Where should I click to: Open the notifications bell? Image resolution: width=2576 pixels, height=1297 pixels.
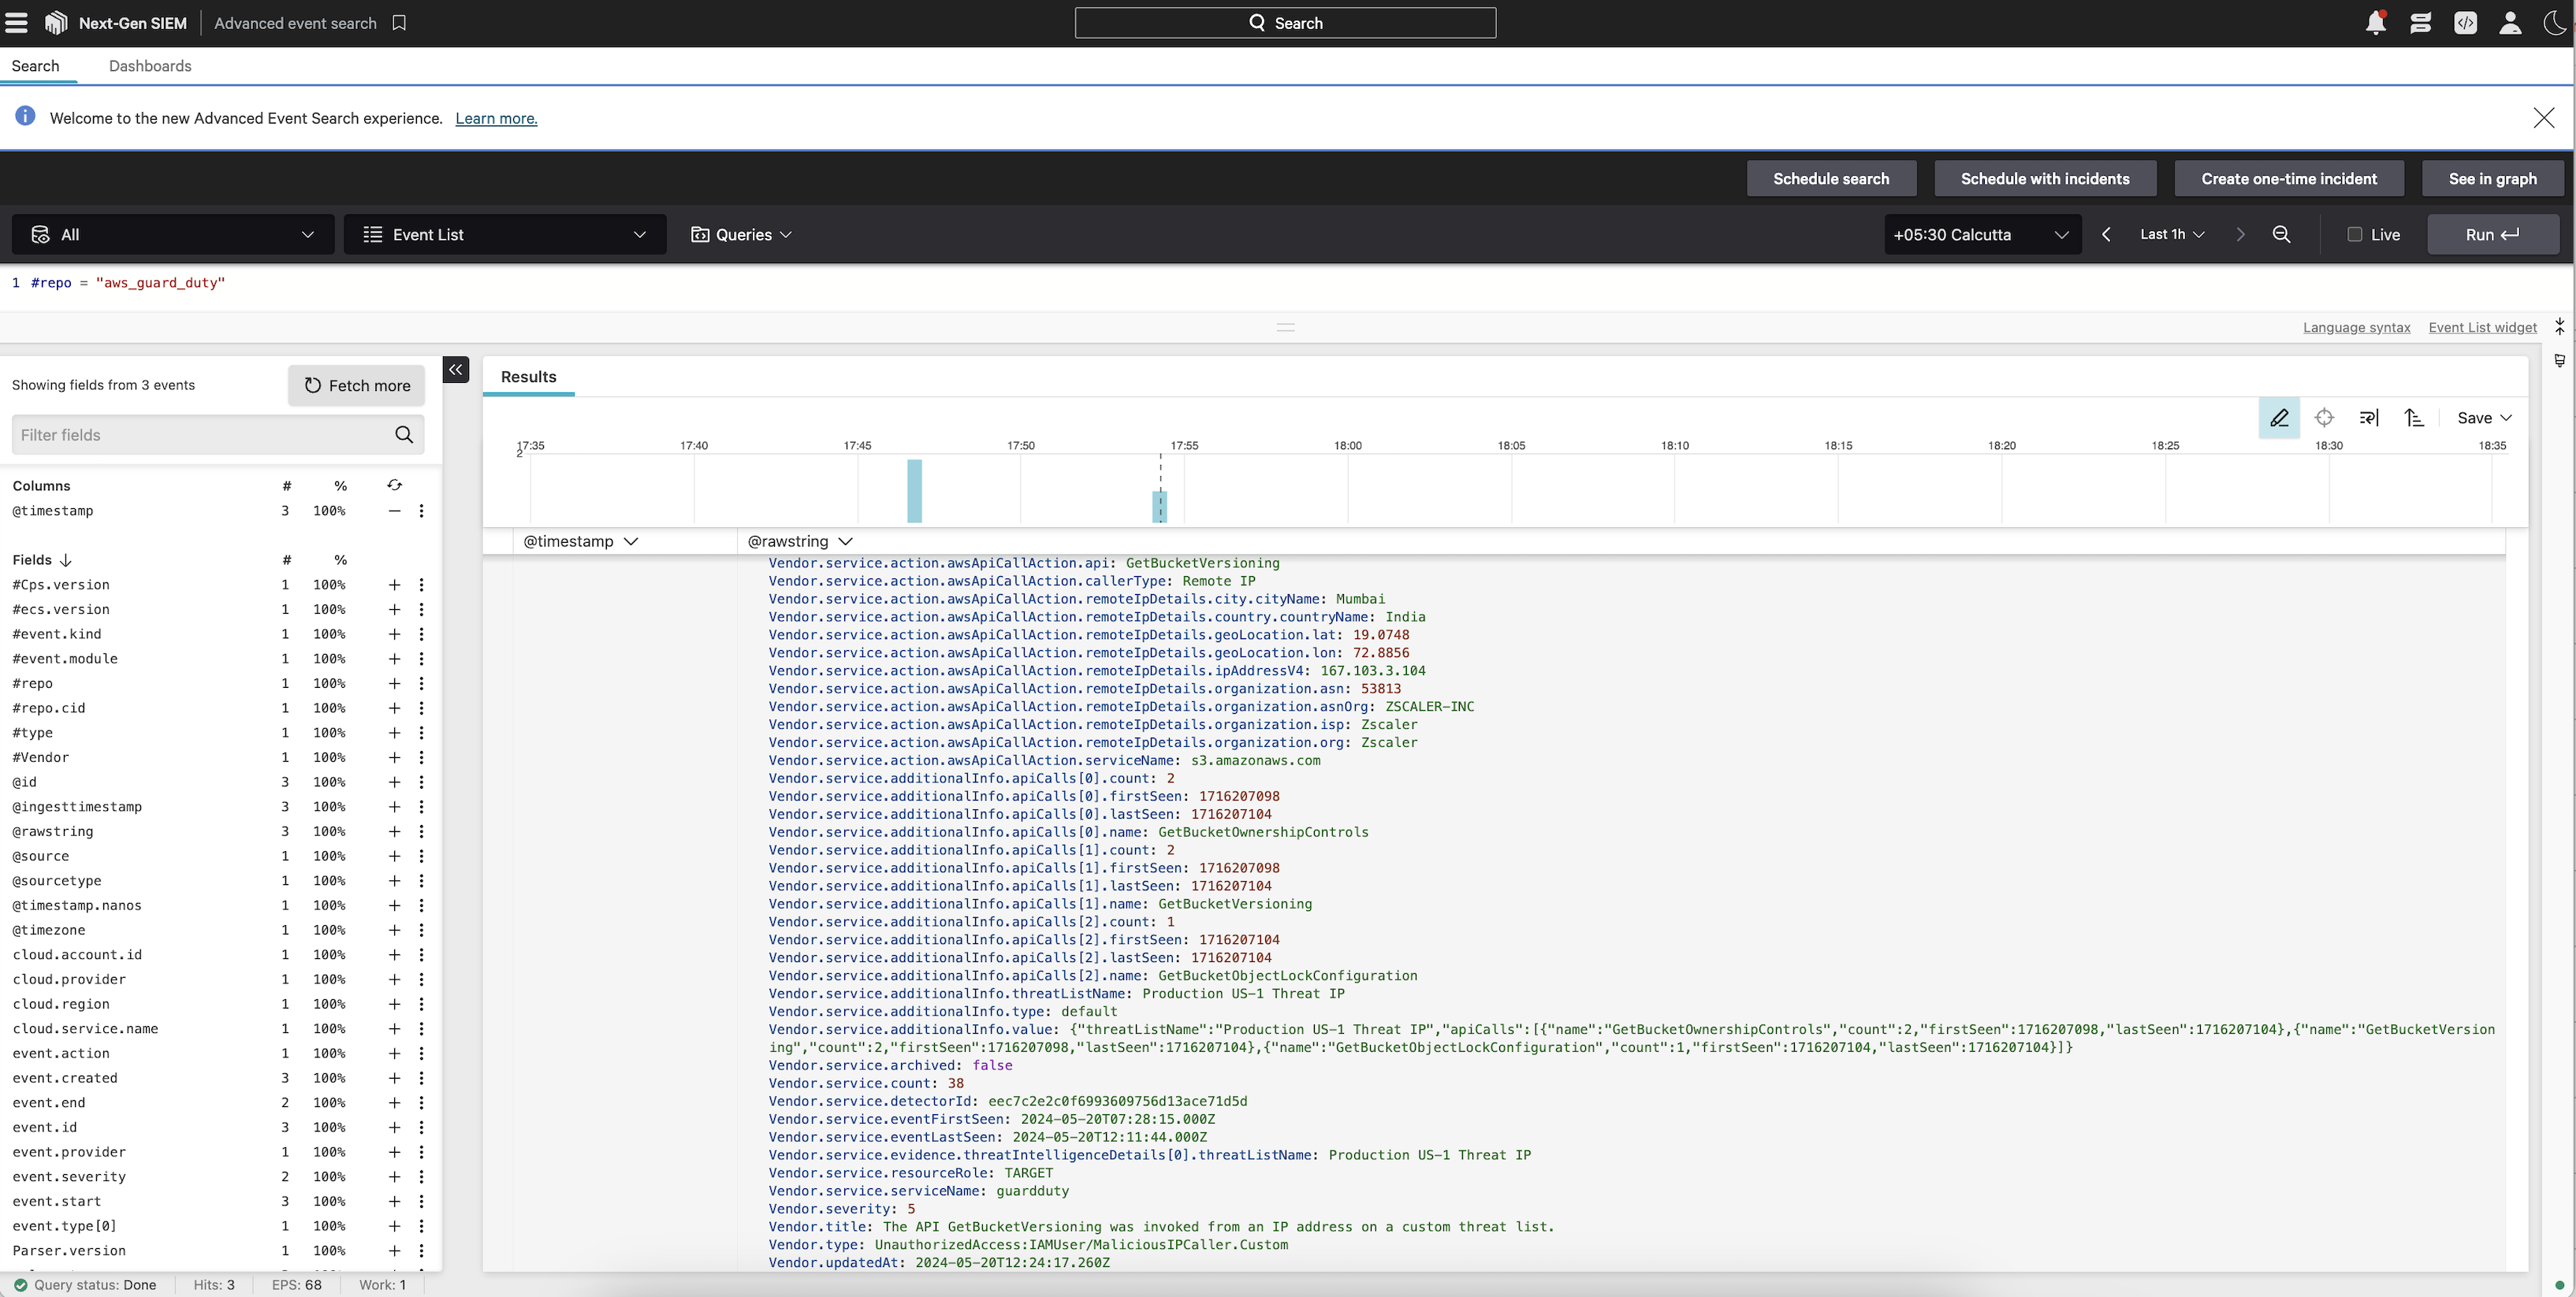tap(2375, 23)
